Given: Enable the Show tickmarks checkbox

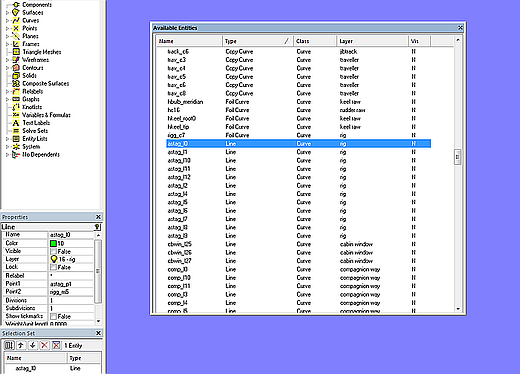Looking at the screenshot, I should [x=53, y=316].
